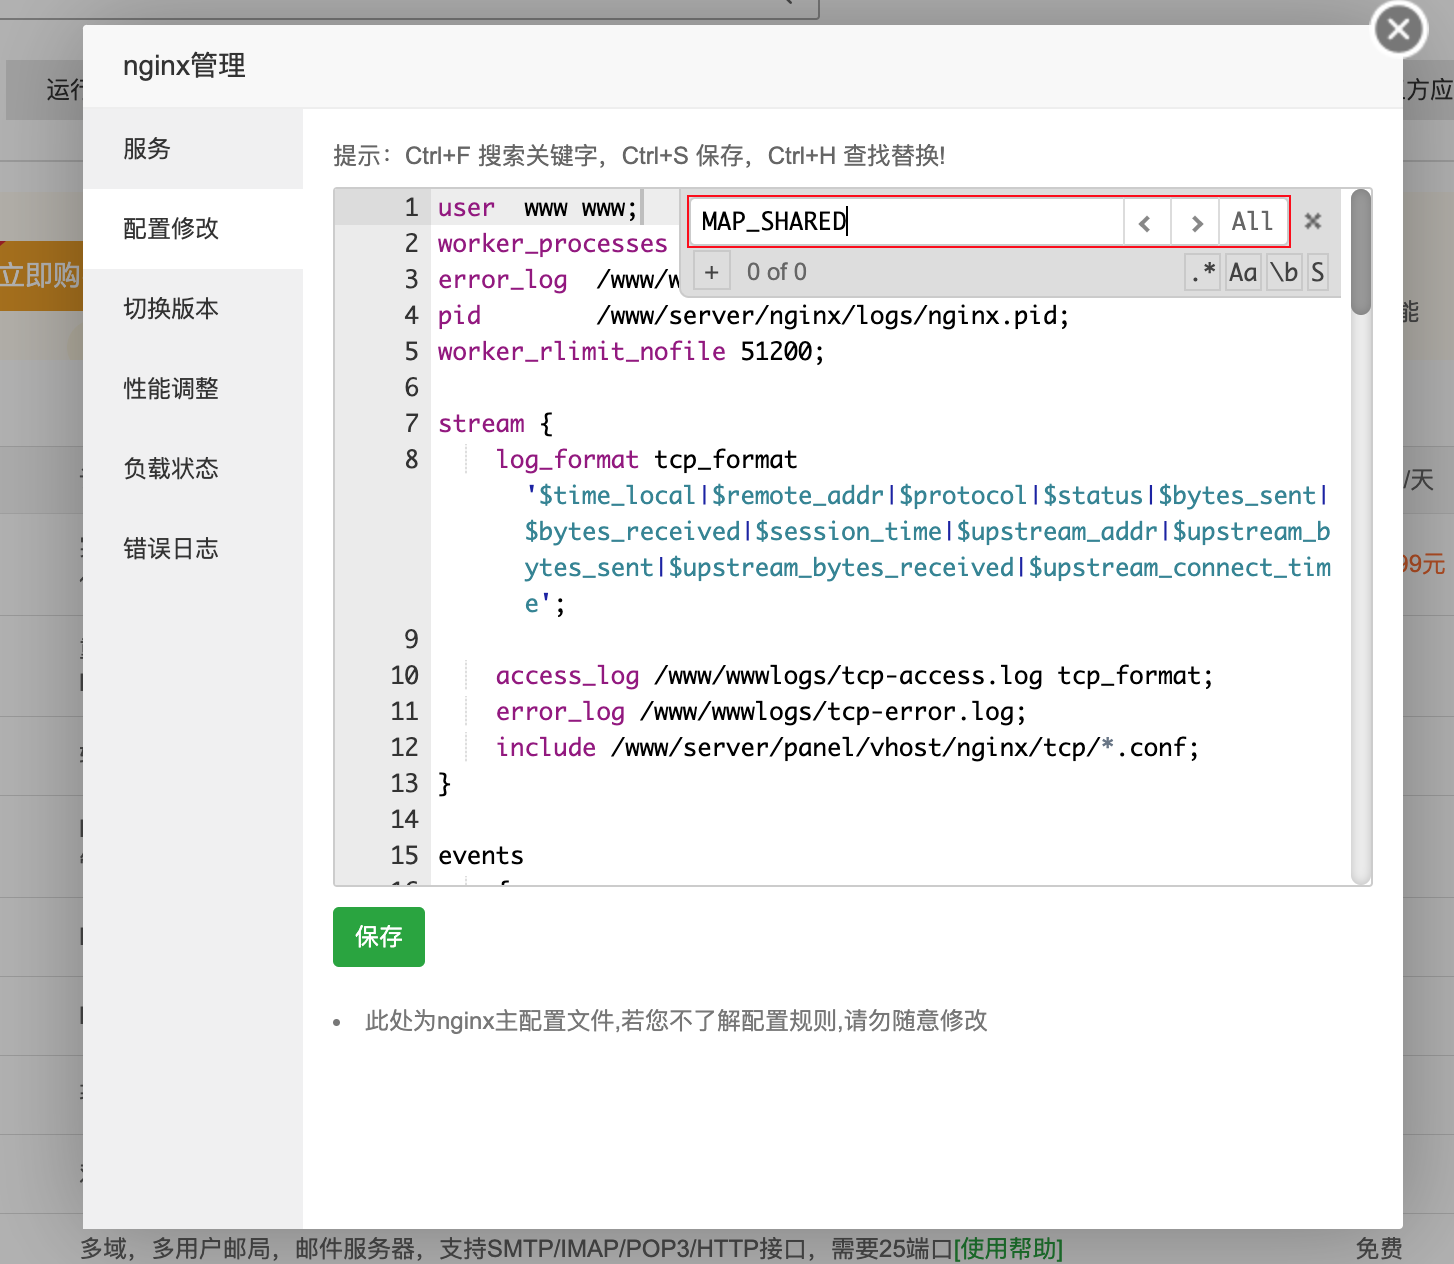The width and height of the screenshot is (1454, 1264).
Task: Toggle search in selection (S)
Action: (x=1318, y=272)
